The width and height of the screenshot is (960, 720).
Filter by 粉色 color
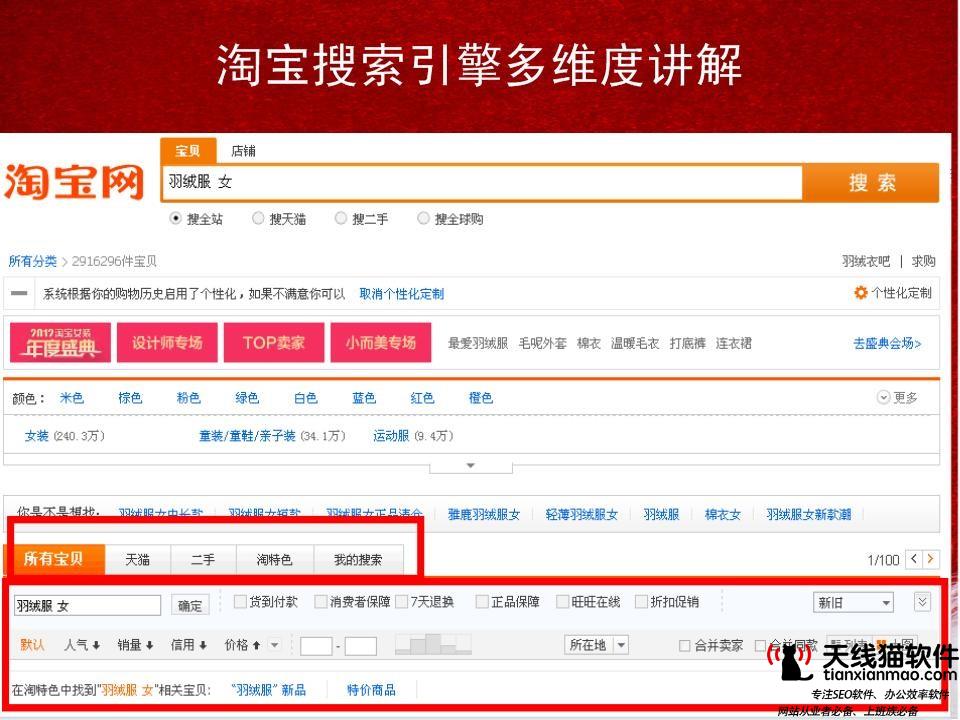tap(189, 398)
